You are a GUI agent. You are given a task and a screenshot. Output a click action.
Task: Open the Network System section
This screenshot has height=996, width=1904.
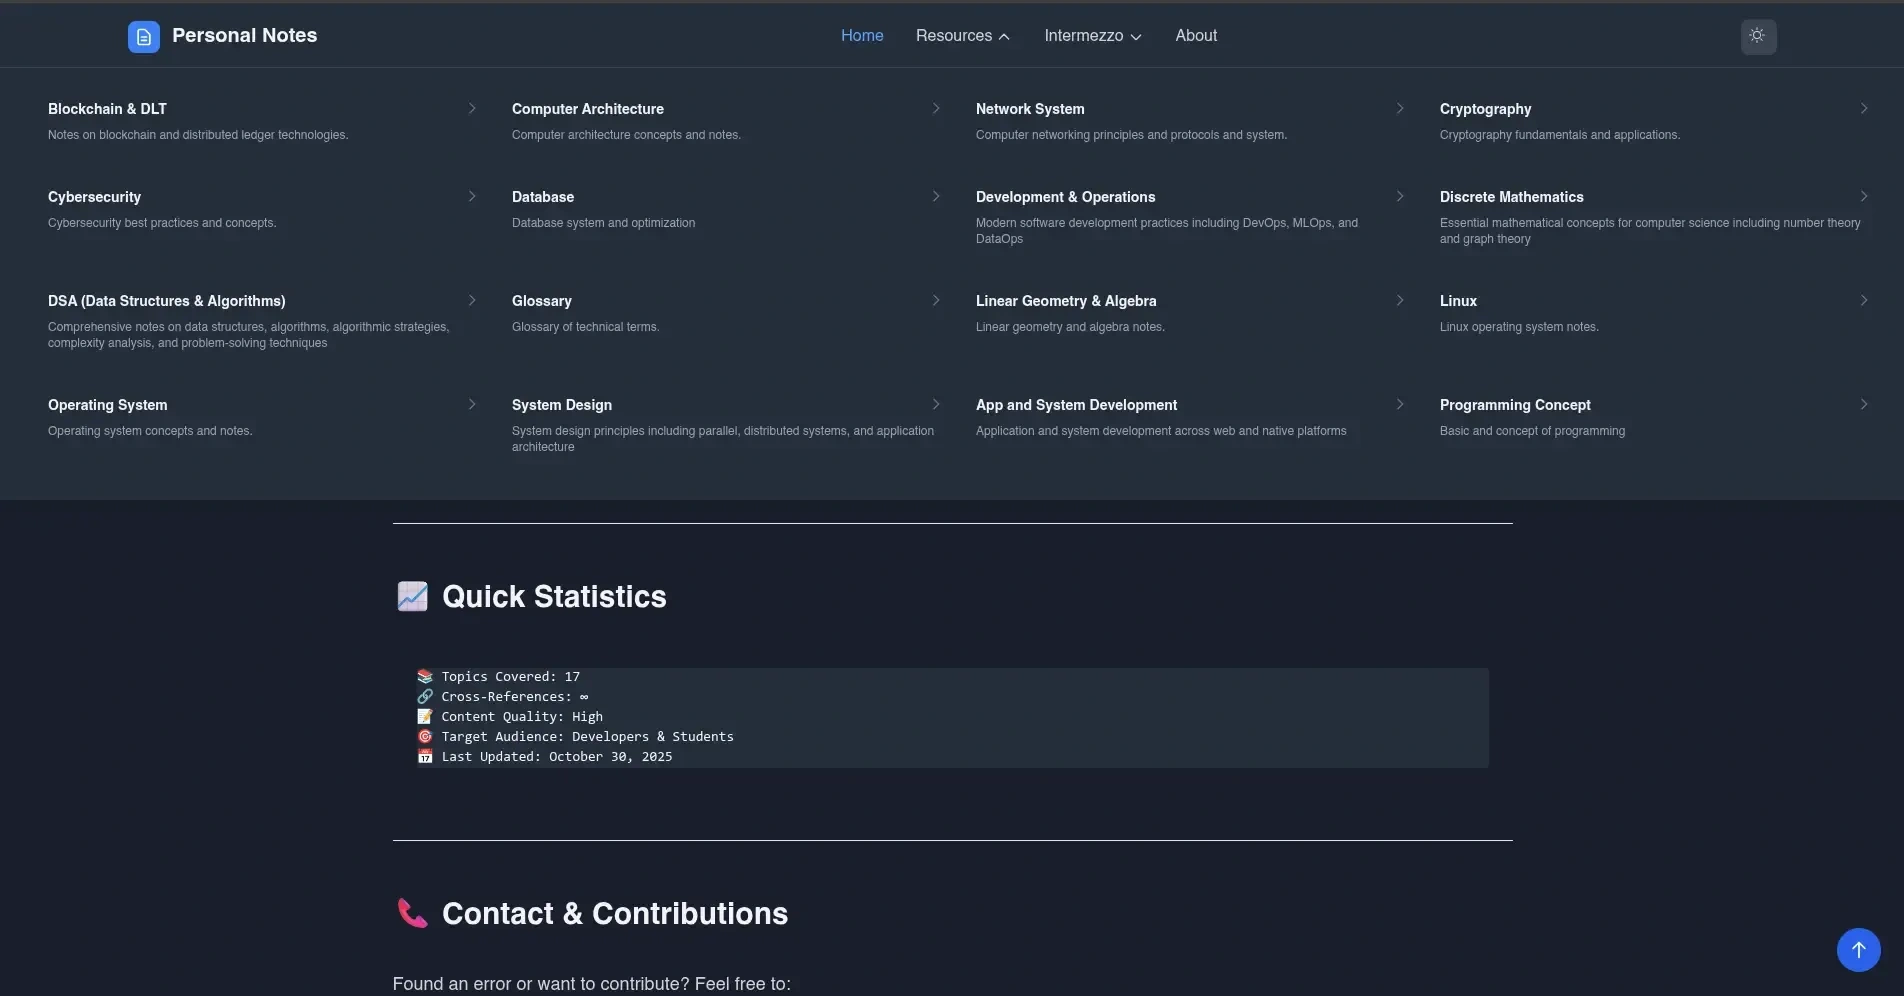1030,109
